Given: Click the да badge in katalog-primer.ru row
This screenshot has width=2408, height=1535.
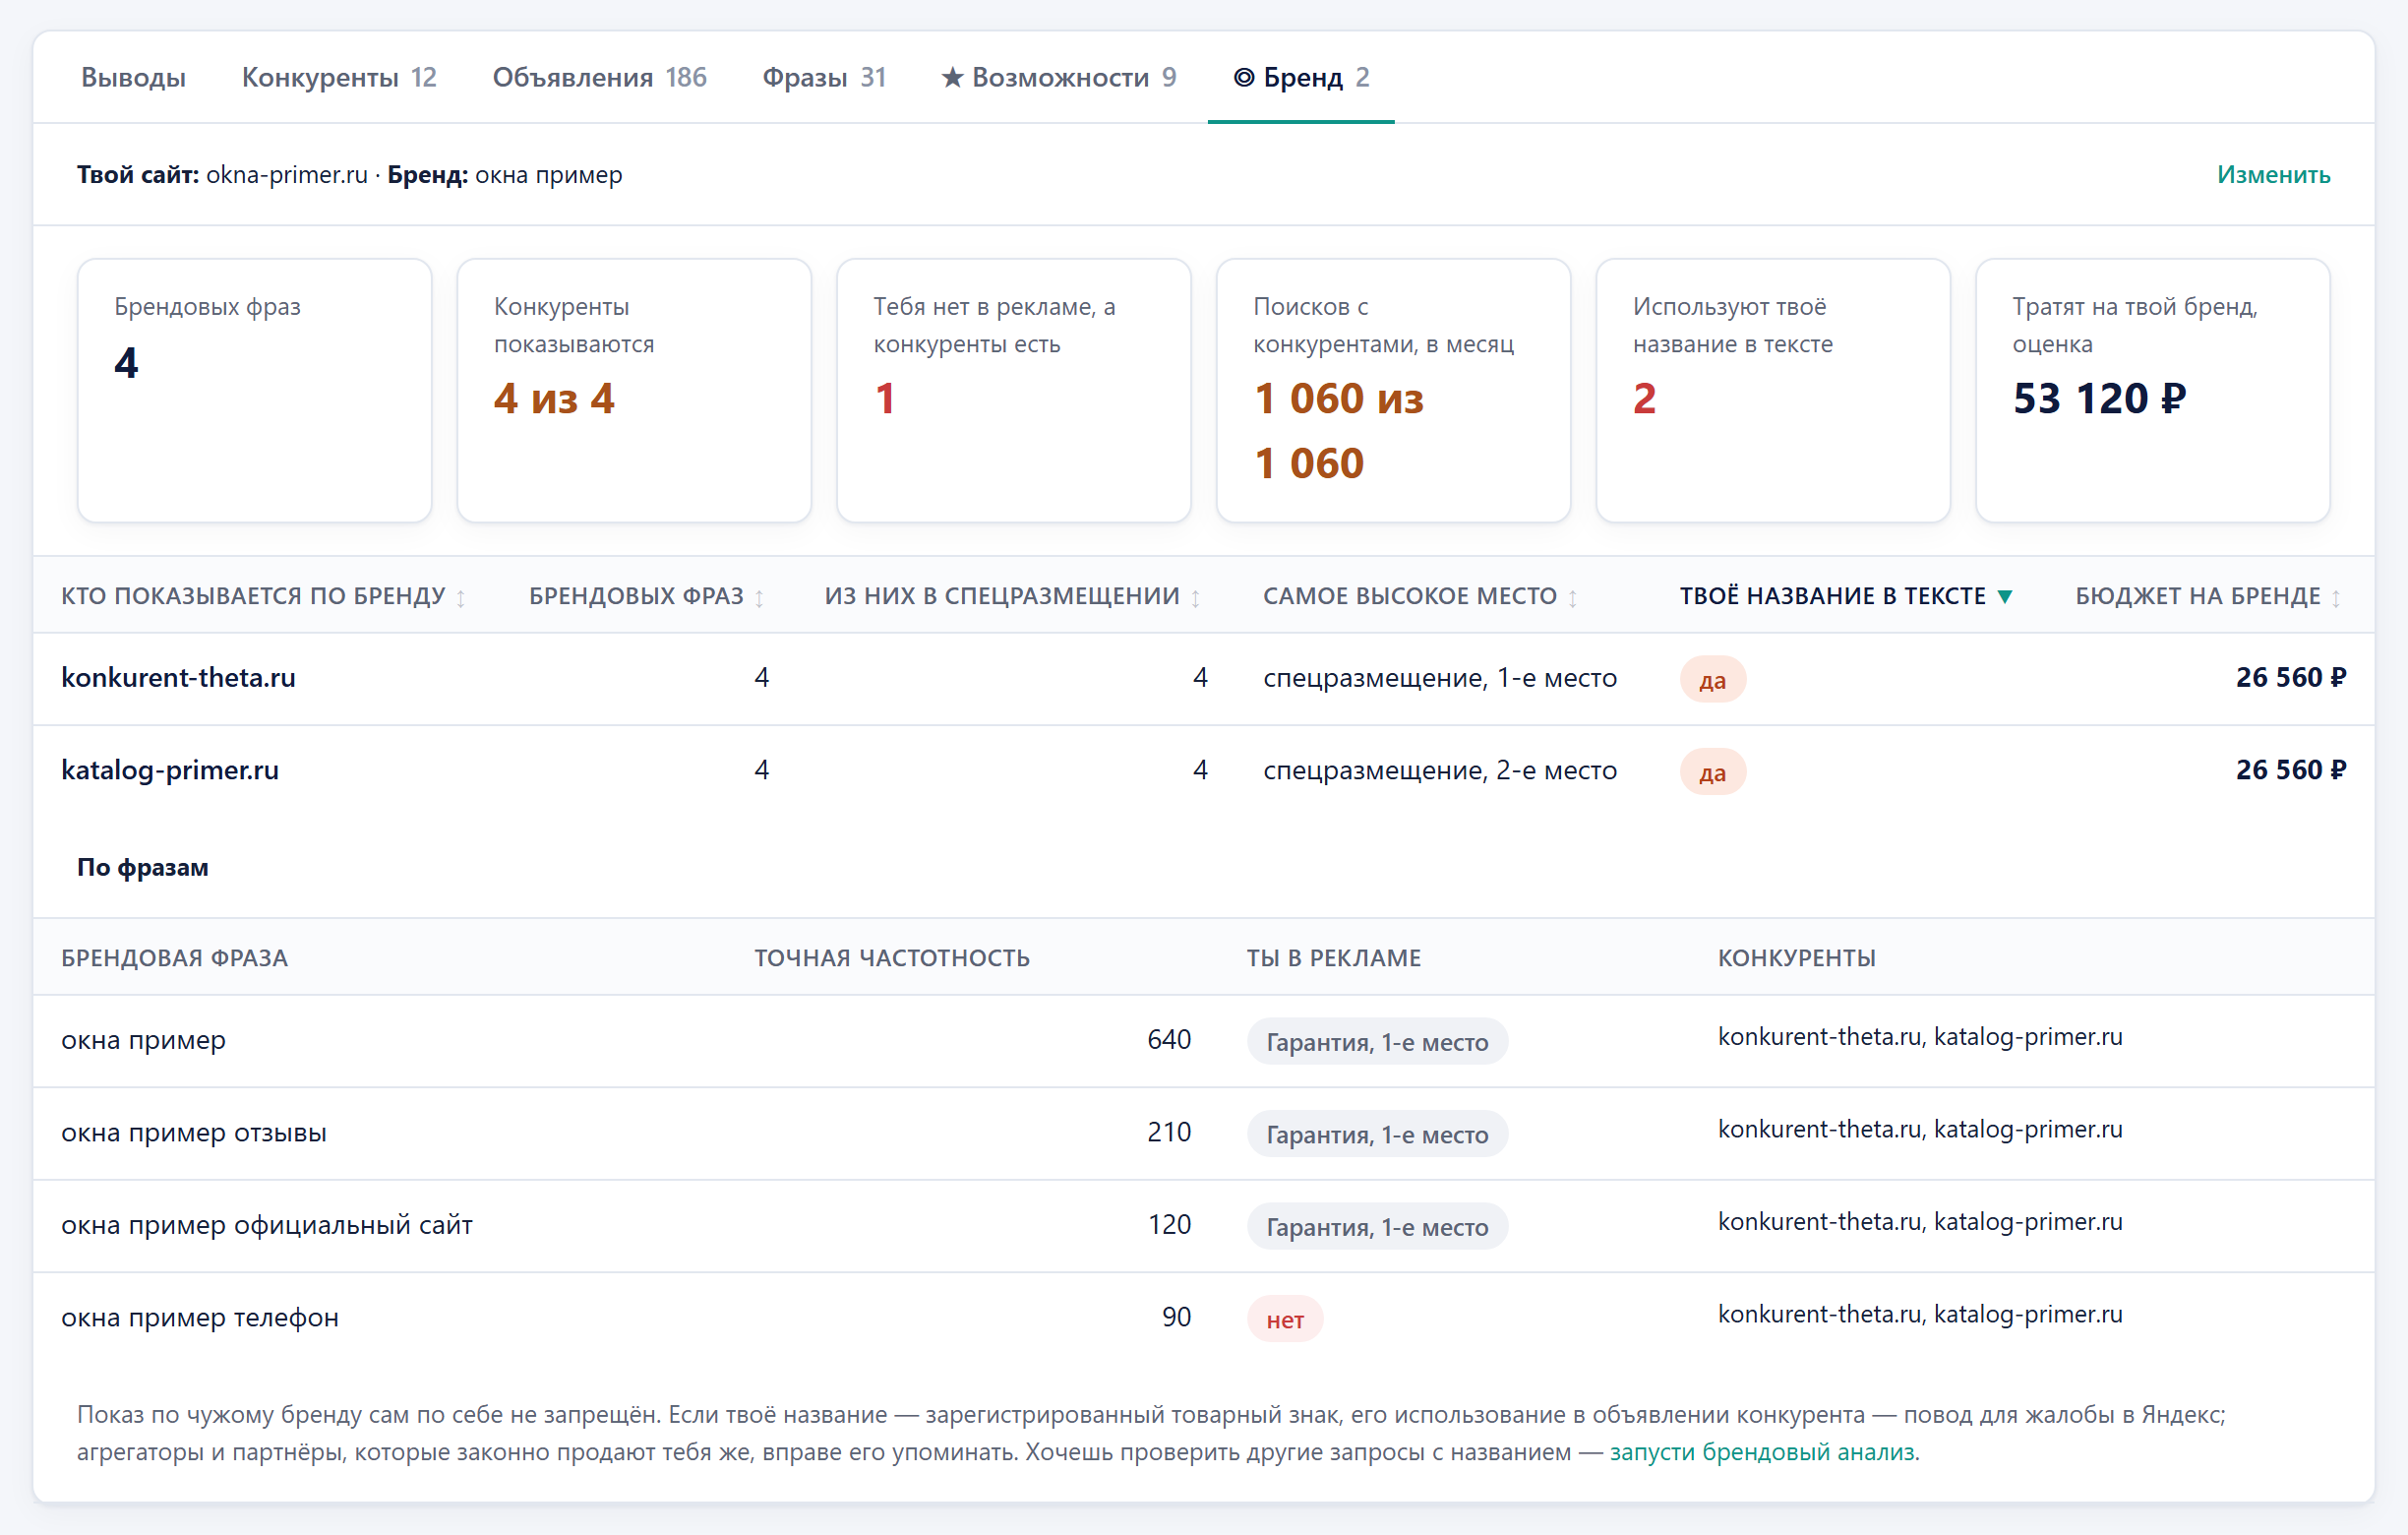Looking at the screenshot, I should pos(1712,772).
